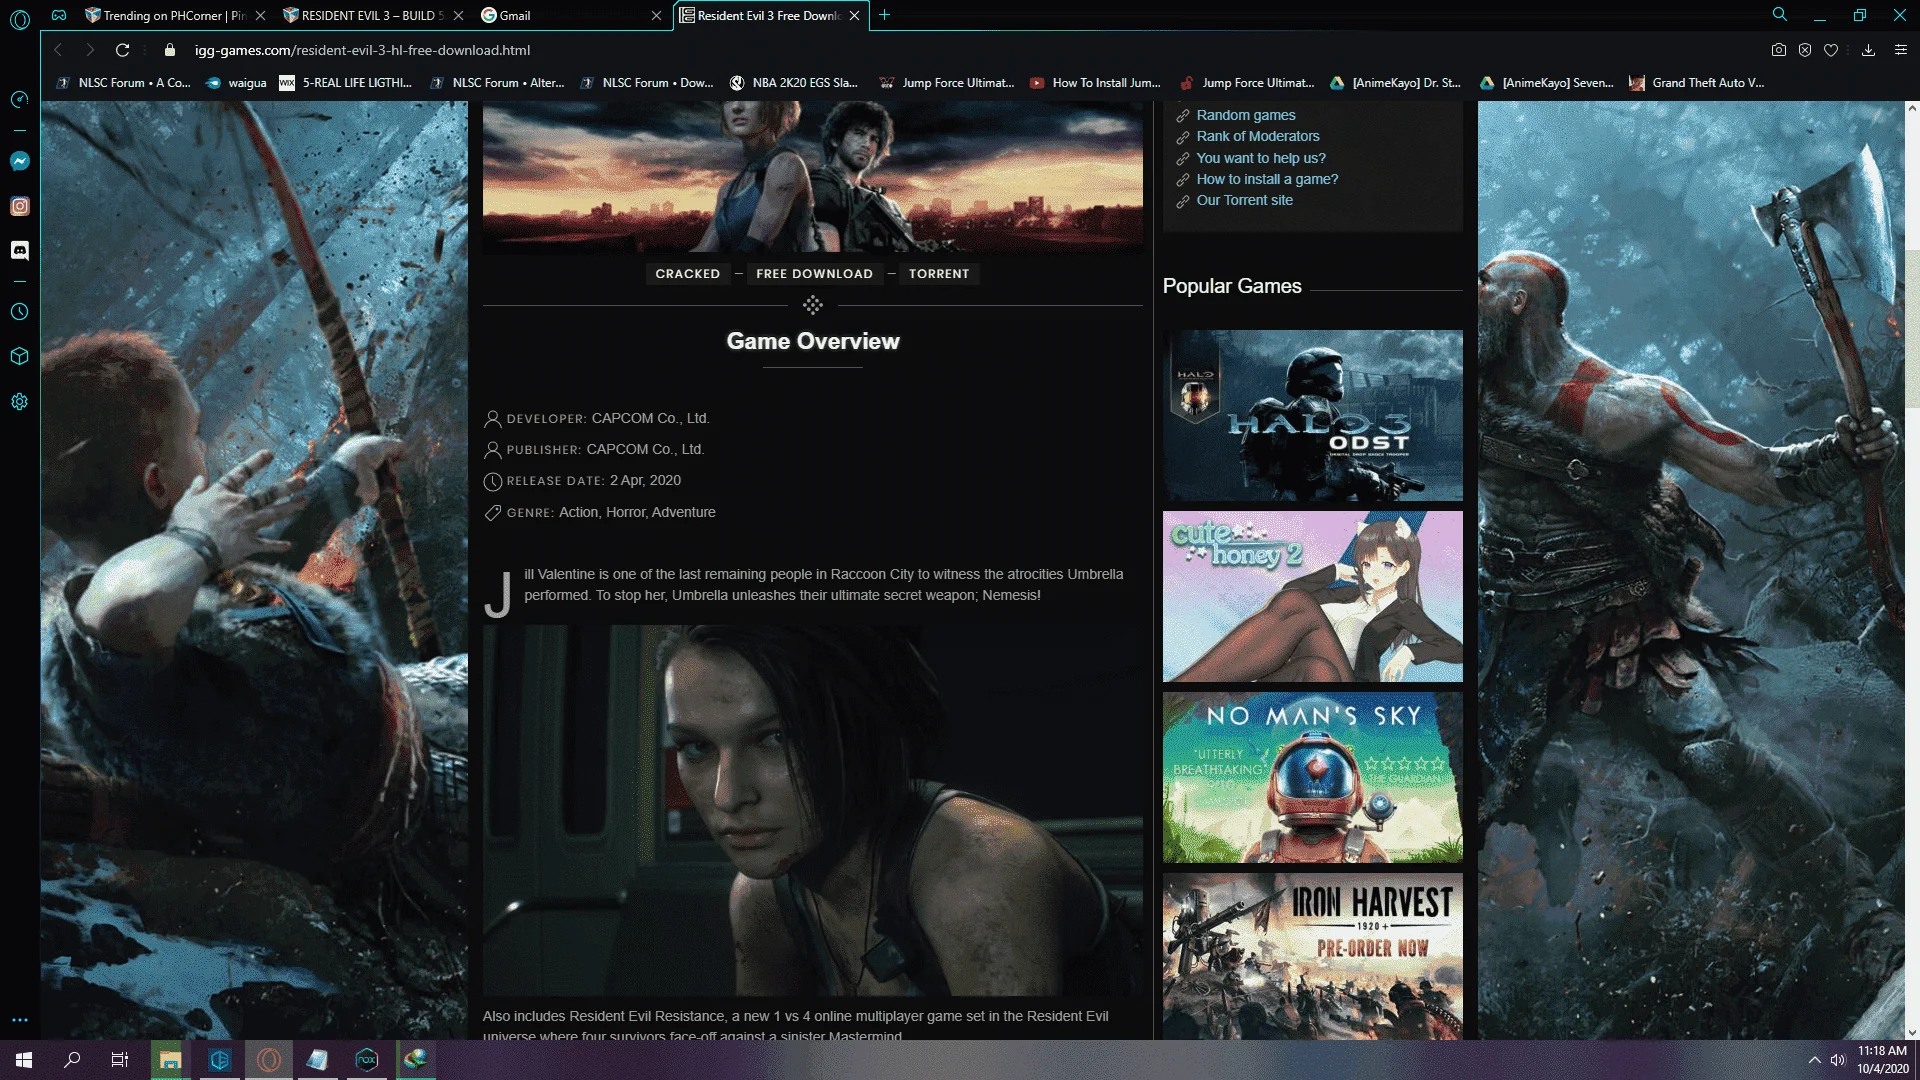Reload the current page

click(x=122, y=50)
